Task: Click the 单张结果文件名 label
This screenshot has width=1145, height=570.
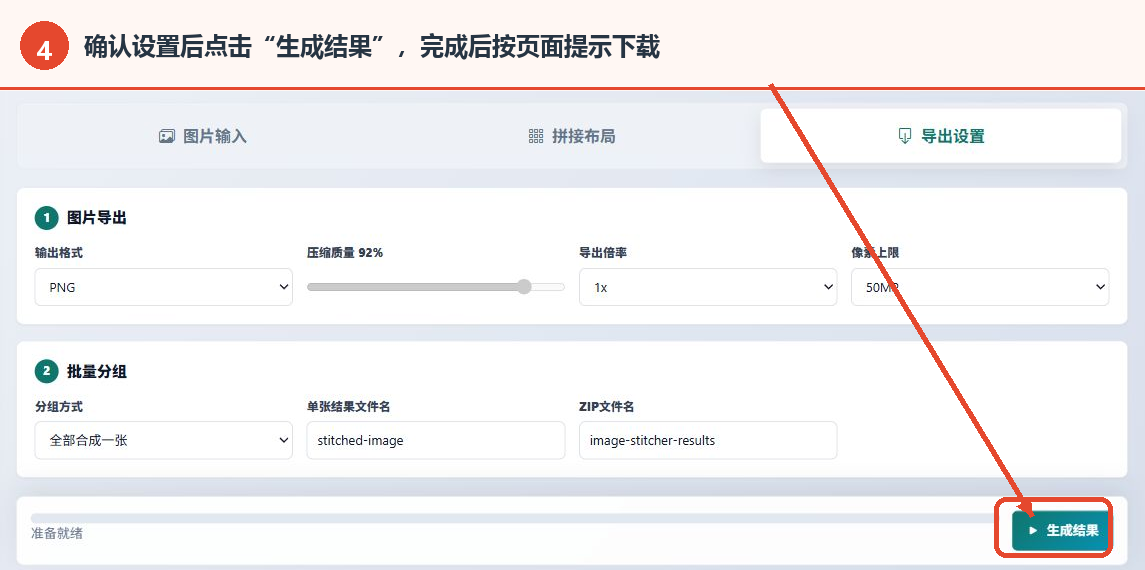Action: click(x=348, y=407)
